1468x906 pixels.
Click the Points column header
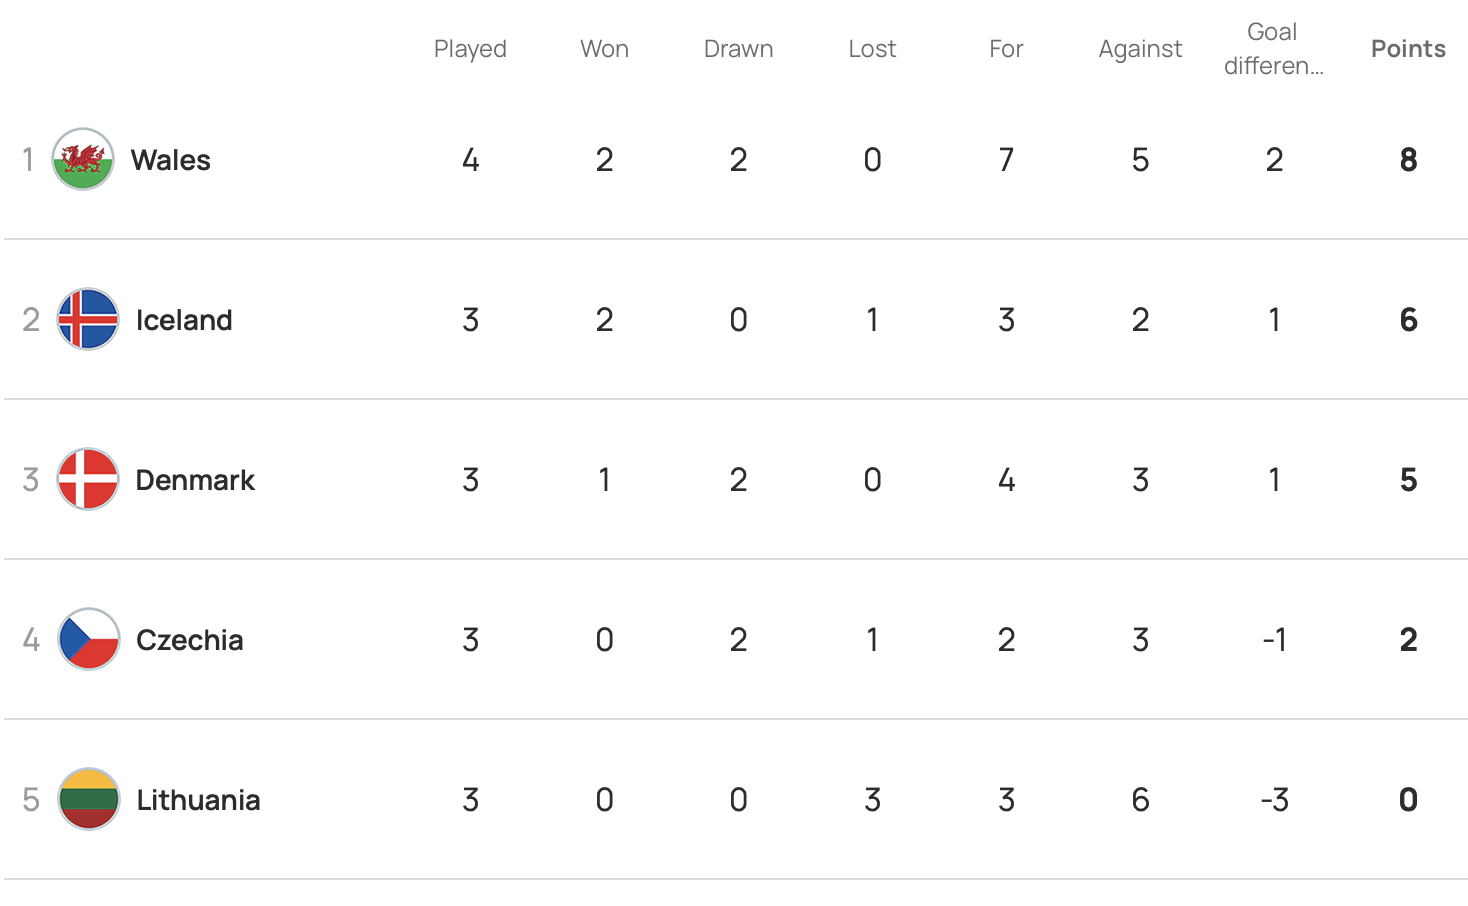click(x=1408, y=49)
